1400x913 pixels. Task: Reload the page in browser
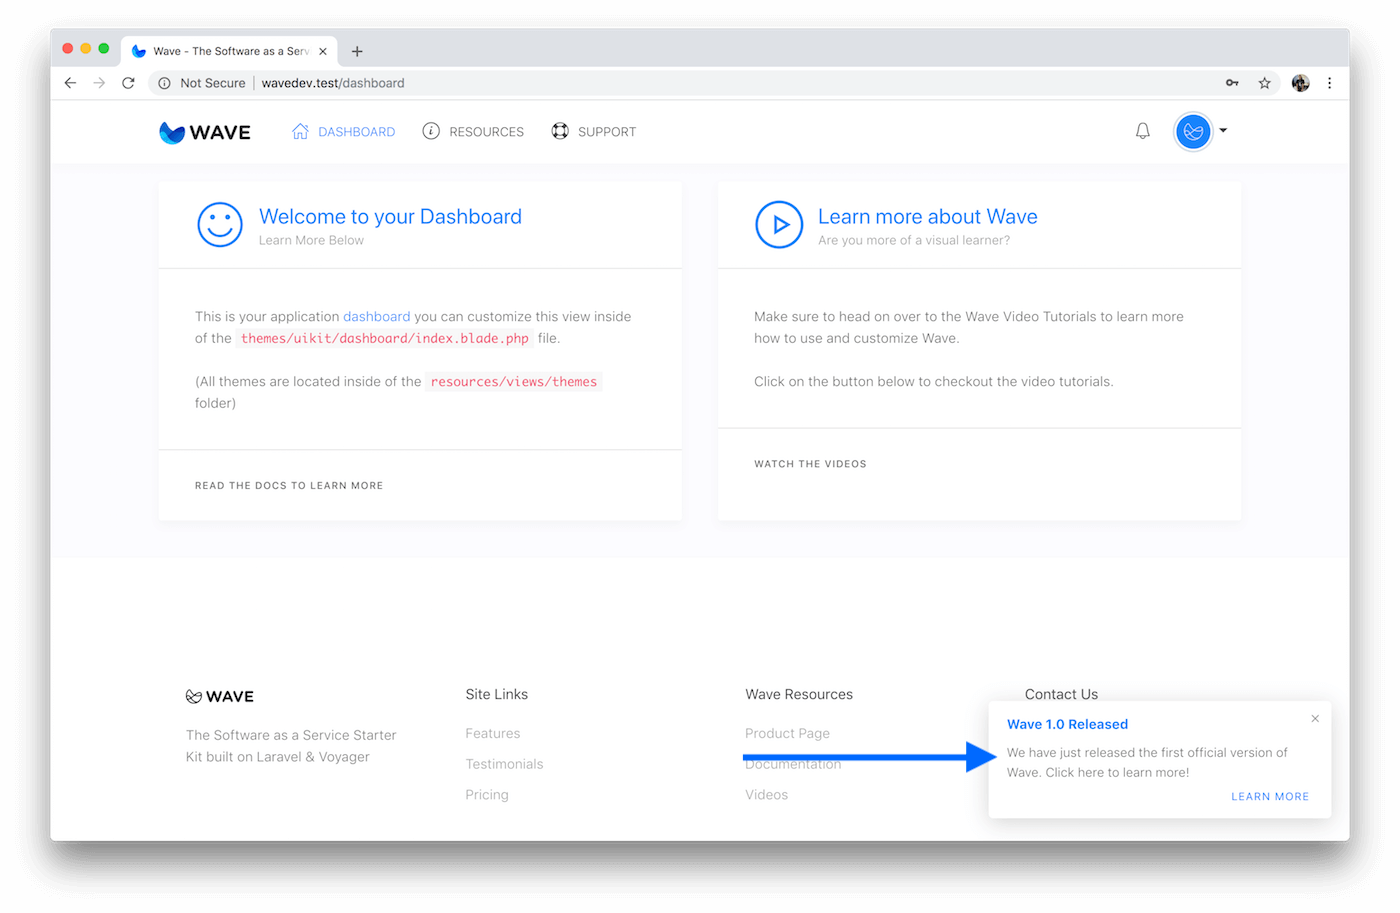[x=128, y=83]
